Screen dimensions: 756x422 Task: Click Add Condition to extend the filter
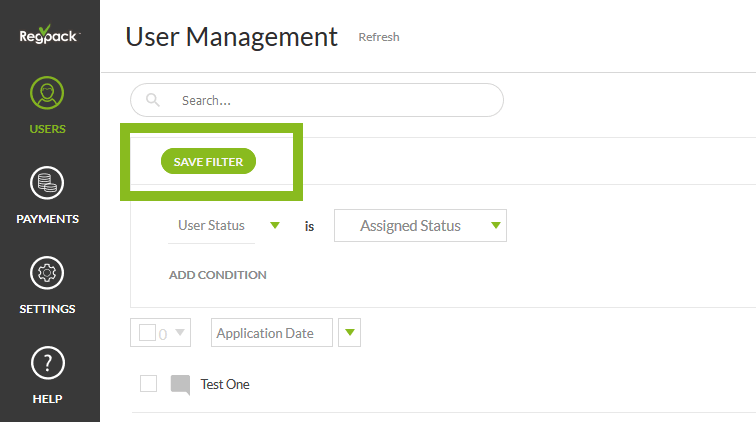click(217, 275)
